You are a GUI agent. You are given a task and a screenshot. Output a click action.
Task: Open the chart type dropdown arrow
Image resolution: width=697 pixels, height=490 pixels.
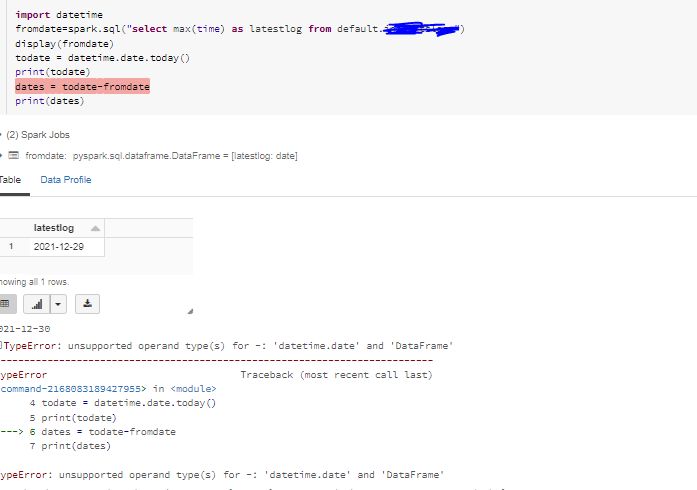tap(58, 304)
